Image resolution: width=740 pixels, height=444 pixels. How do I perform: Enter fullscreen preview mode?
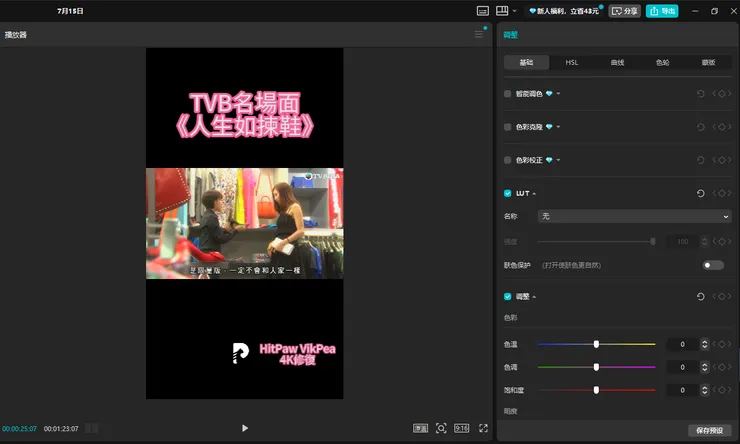click(x=483, y=428)
